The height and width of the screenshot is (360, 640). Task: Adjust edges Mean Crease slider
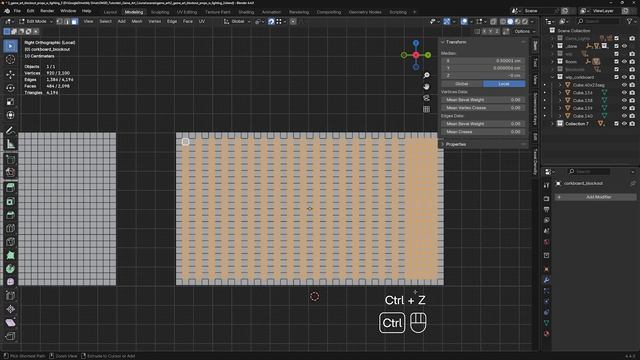coord(483,132)
